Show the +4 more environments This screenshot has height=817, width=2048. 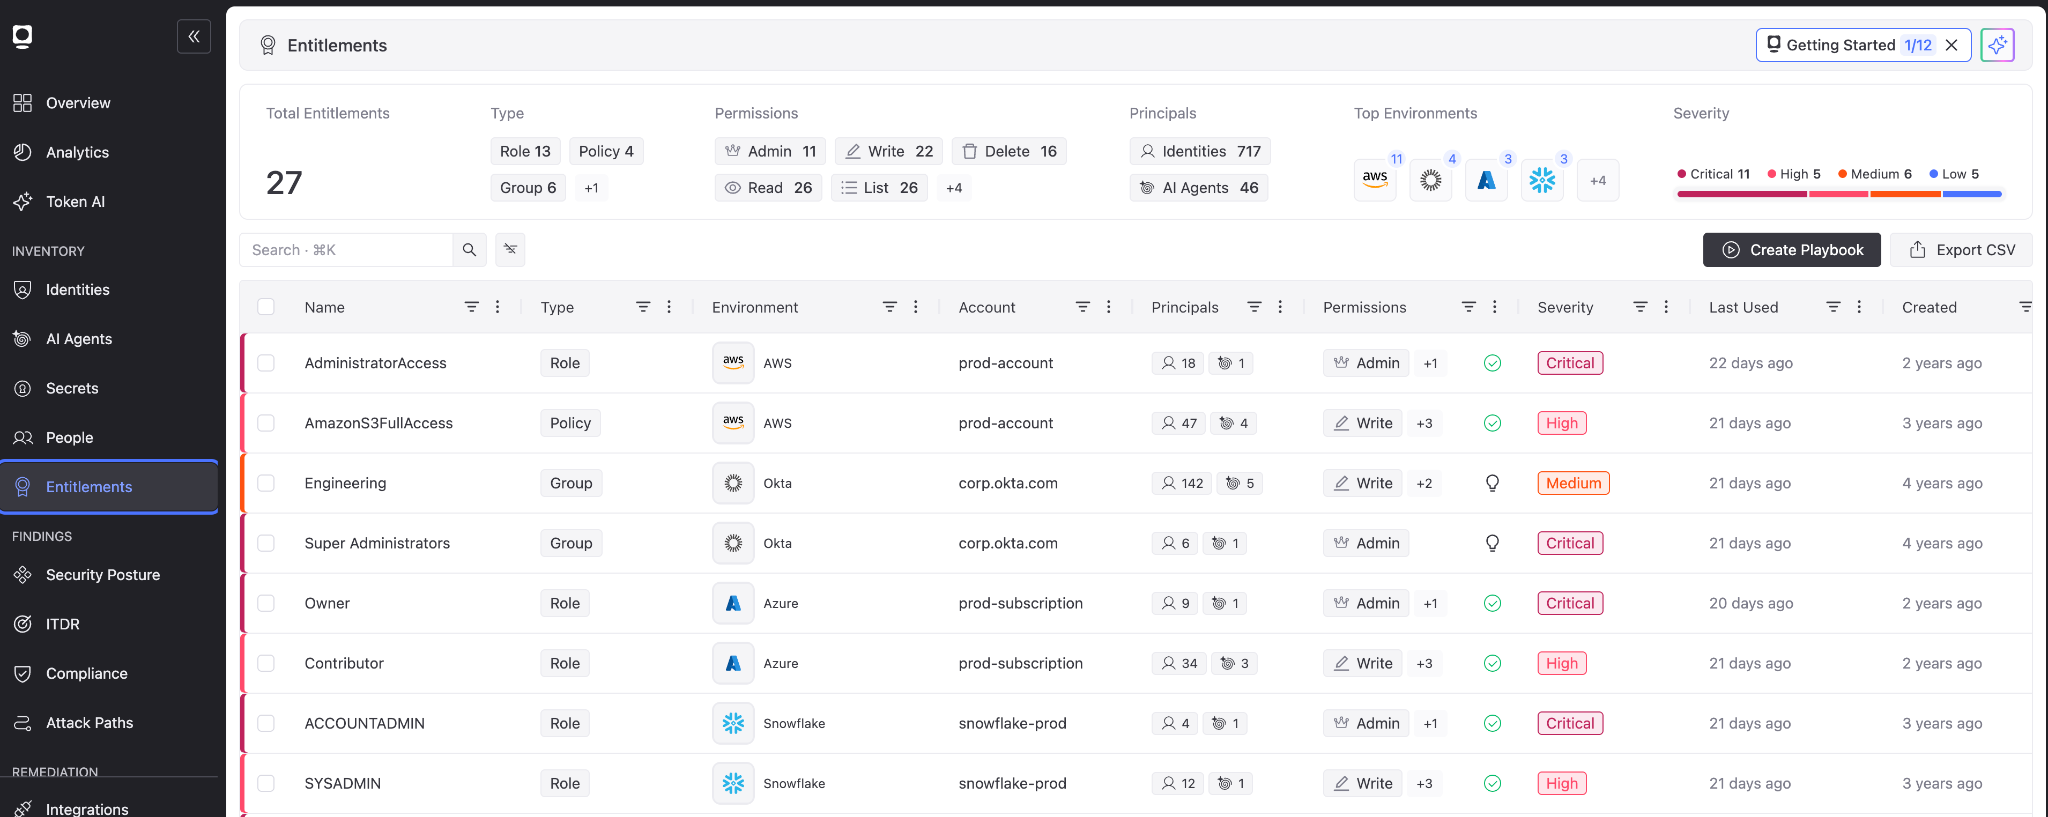pyautogui.click(x=1598, y=180)
